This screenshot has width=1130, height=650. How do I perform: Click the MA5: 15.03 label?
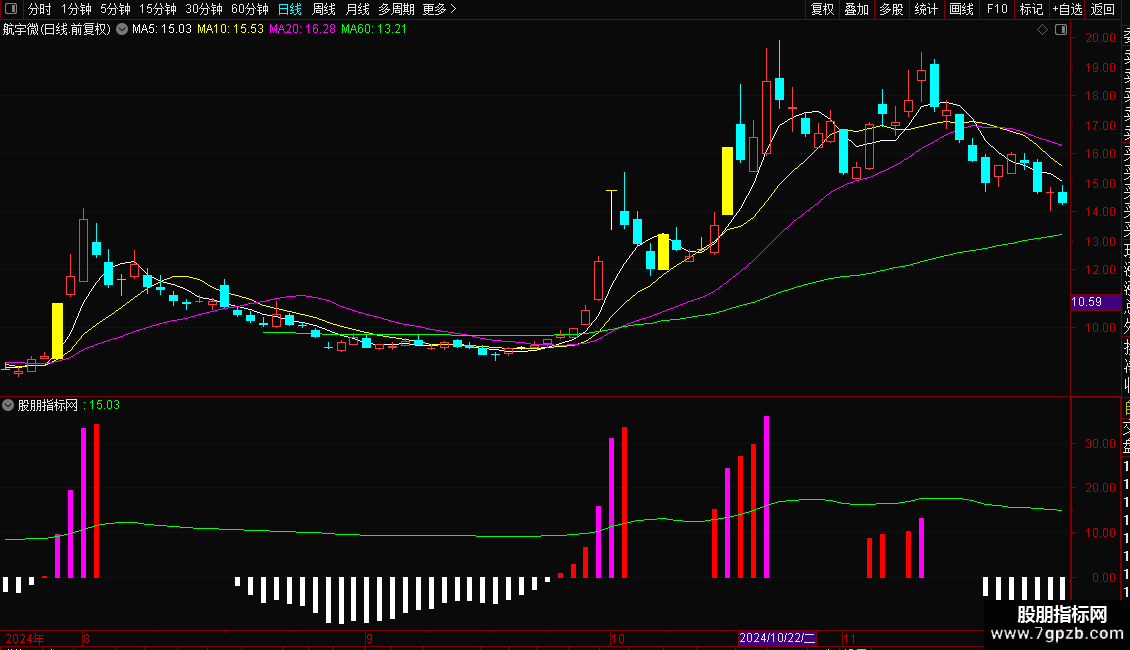click(x=161, y=29)
